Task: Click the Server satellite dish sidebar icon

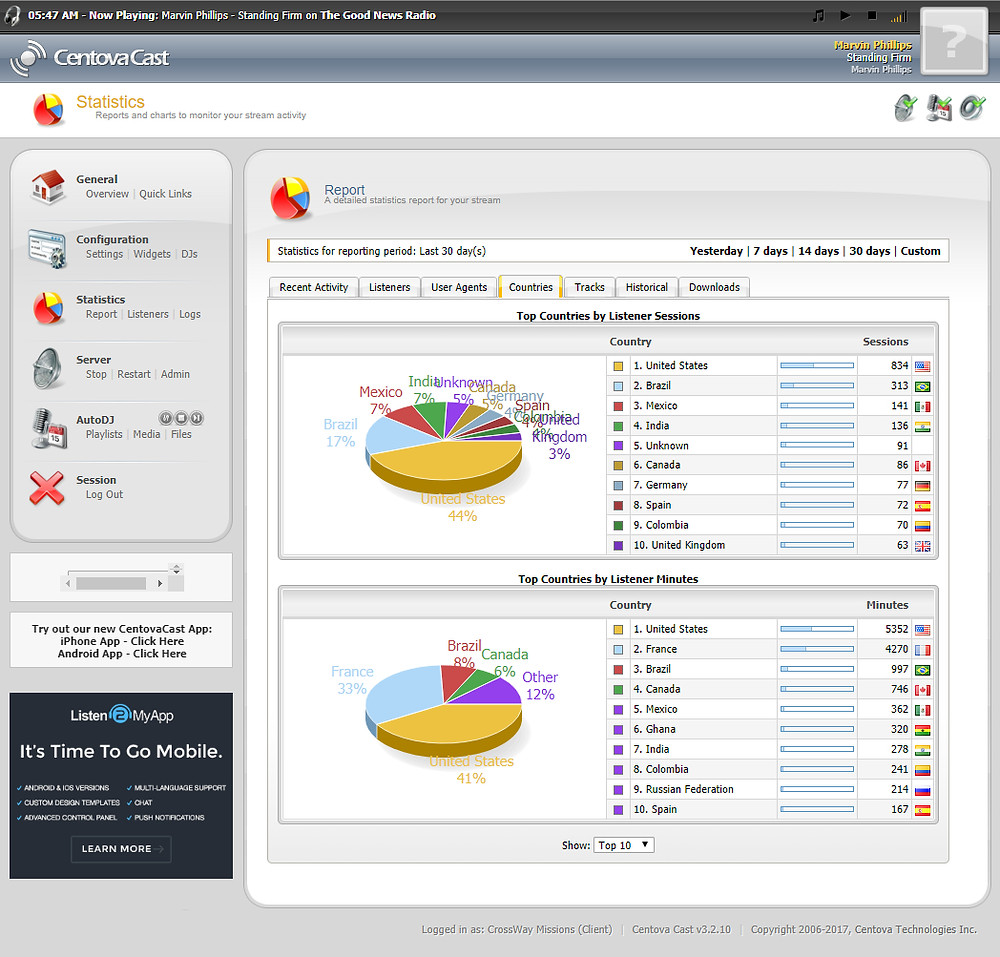Action: 48,368
